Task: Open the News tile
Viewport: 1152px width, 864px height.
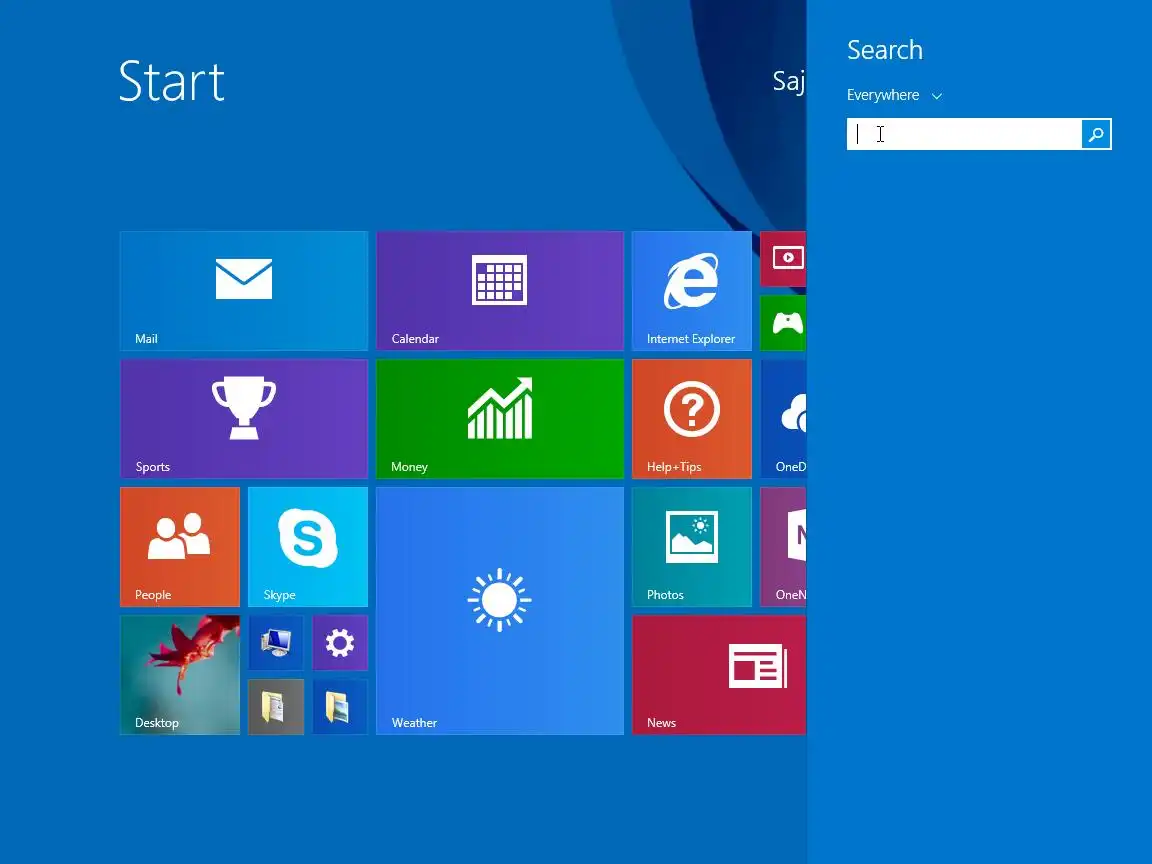Action: (x=719, y=674)
